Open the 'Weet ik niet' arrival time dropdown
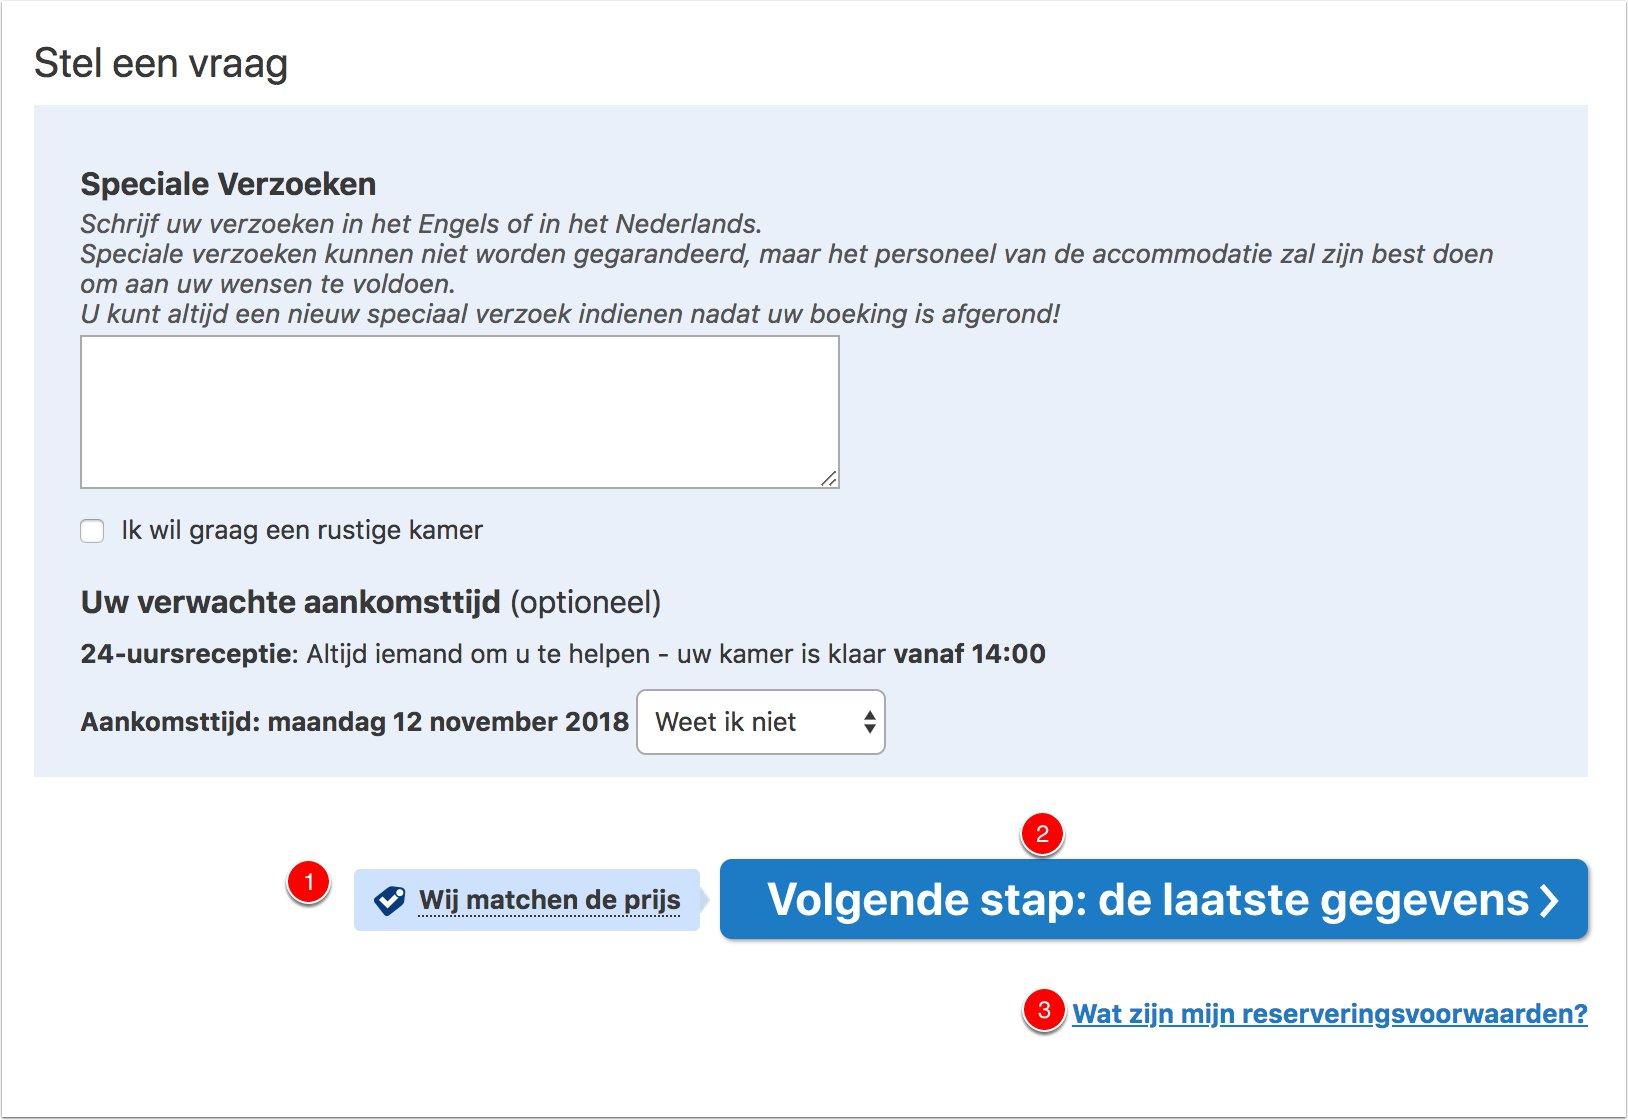This screenshot has height=1120, width=1628. 761,722
